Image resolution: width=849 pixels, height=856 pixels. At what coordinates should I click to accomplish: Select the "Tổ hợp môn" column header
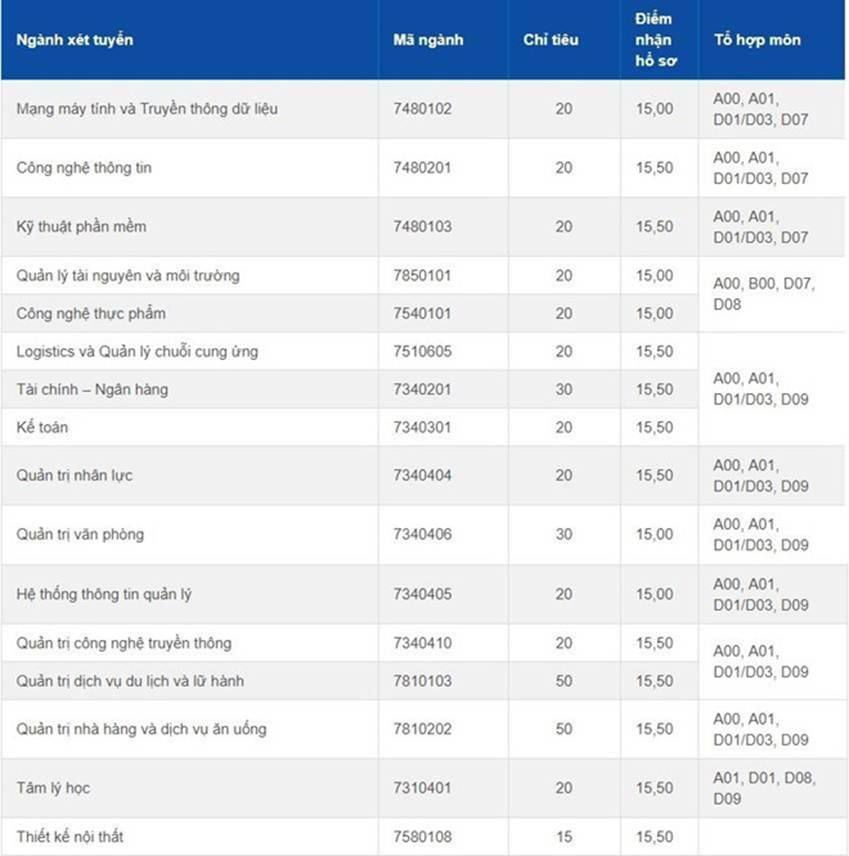pyautogui.click(x=757, y=40)
